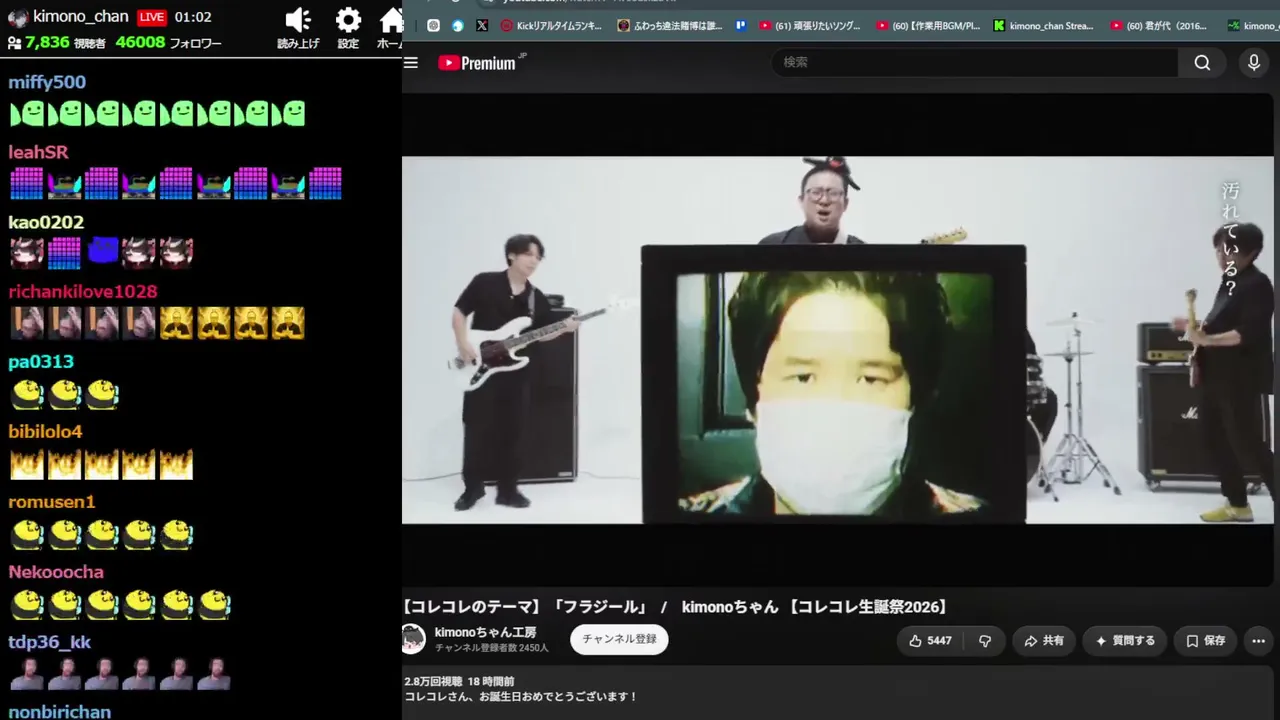Open more actions three-dot menu

[x=1259, y=641]
